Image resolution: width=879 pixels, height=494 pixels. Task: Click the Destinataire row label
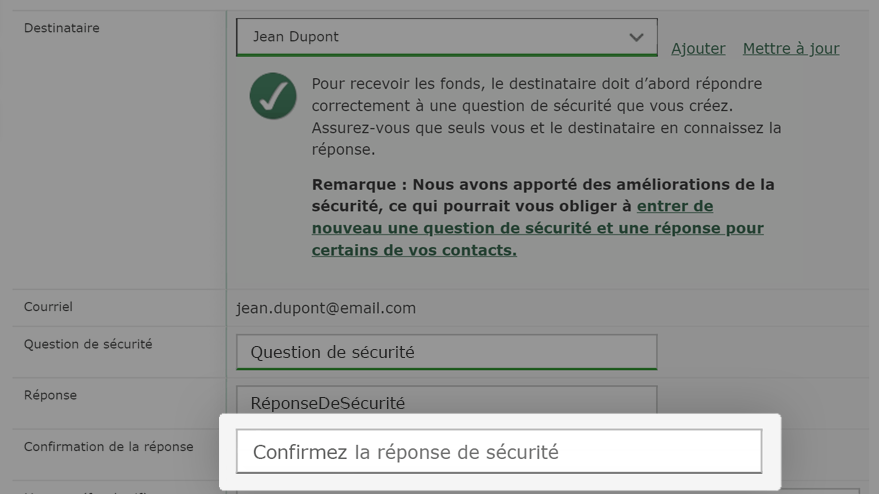pos(62,28)
